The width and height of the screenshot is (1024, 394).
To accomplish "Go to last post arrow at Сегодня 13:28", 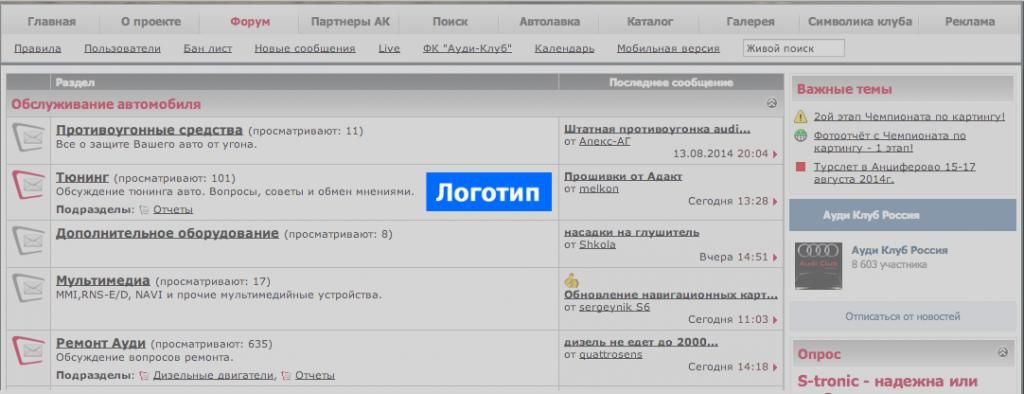I will pos(775,202).
